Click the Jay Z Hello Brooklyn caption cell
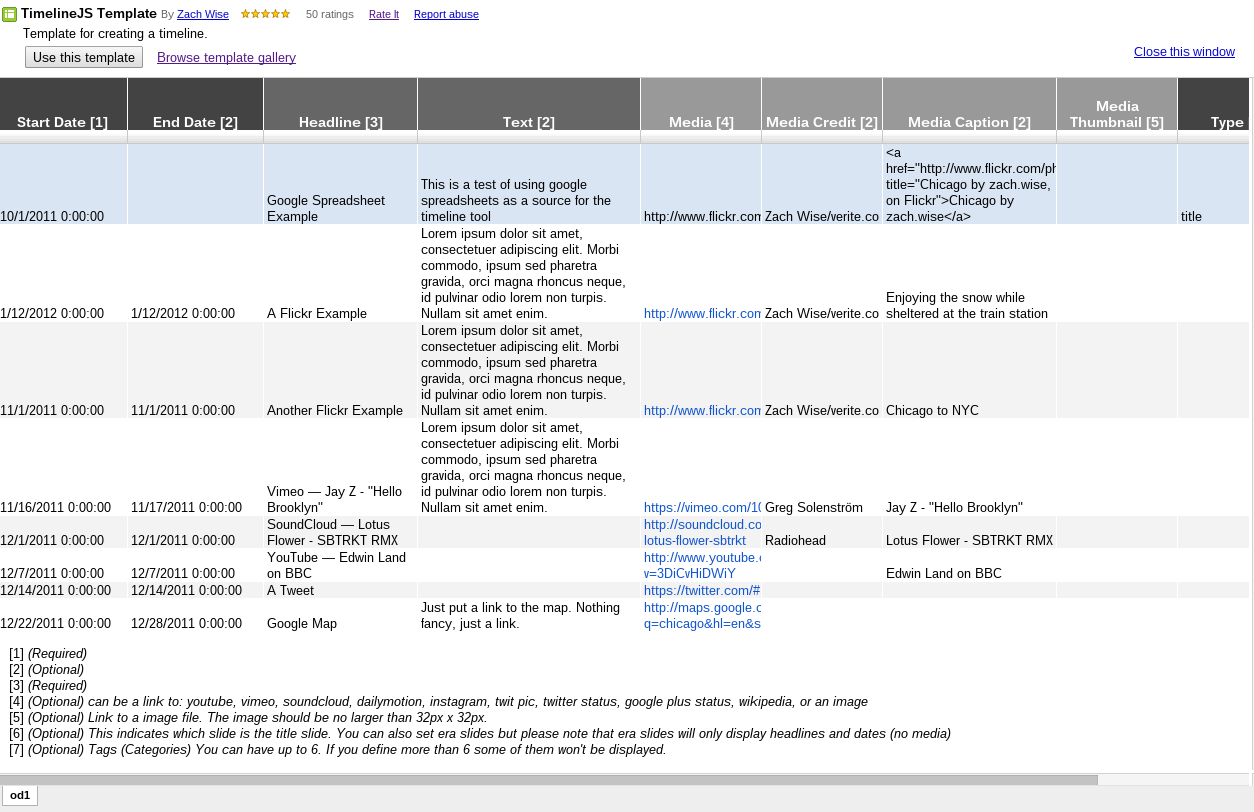The image size is (1254, 812). 969,467
